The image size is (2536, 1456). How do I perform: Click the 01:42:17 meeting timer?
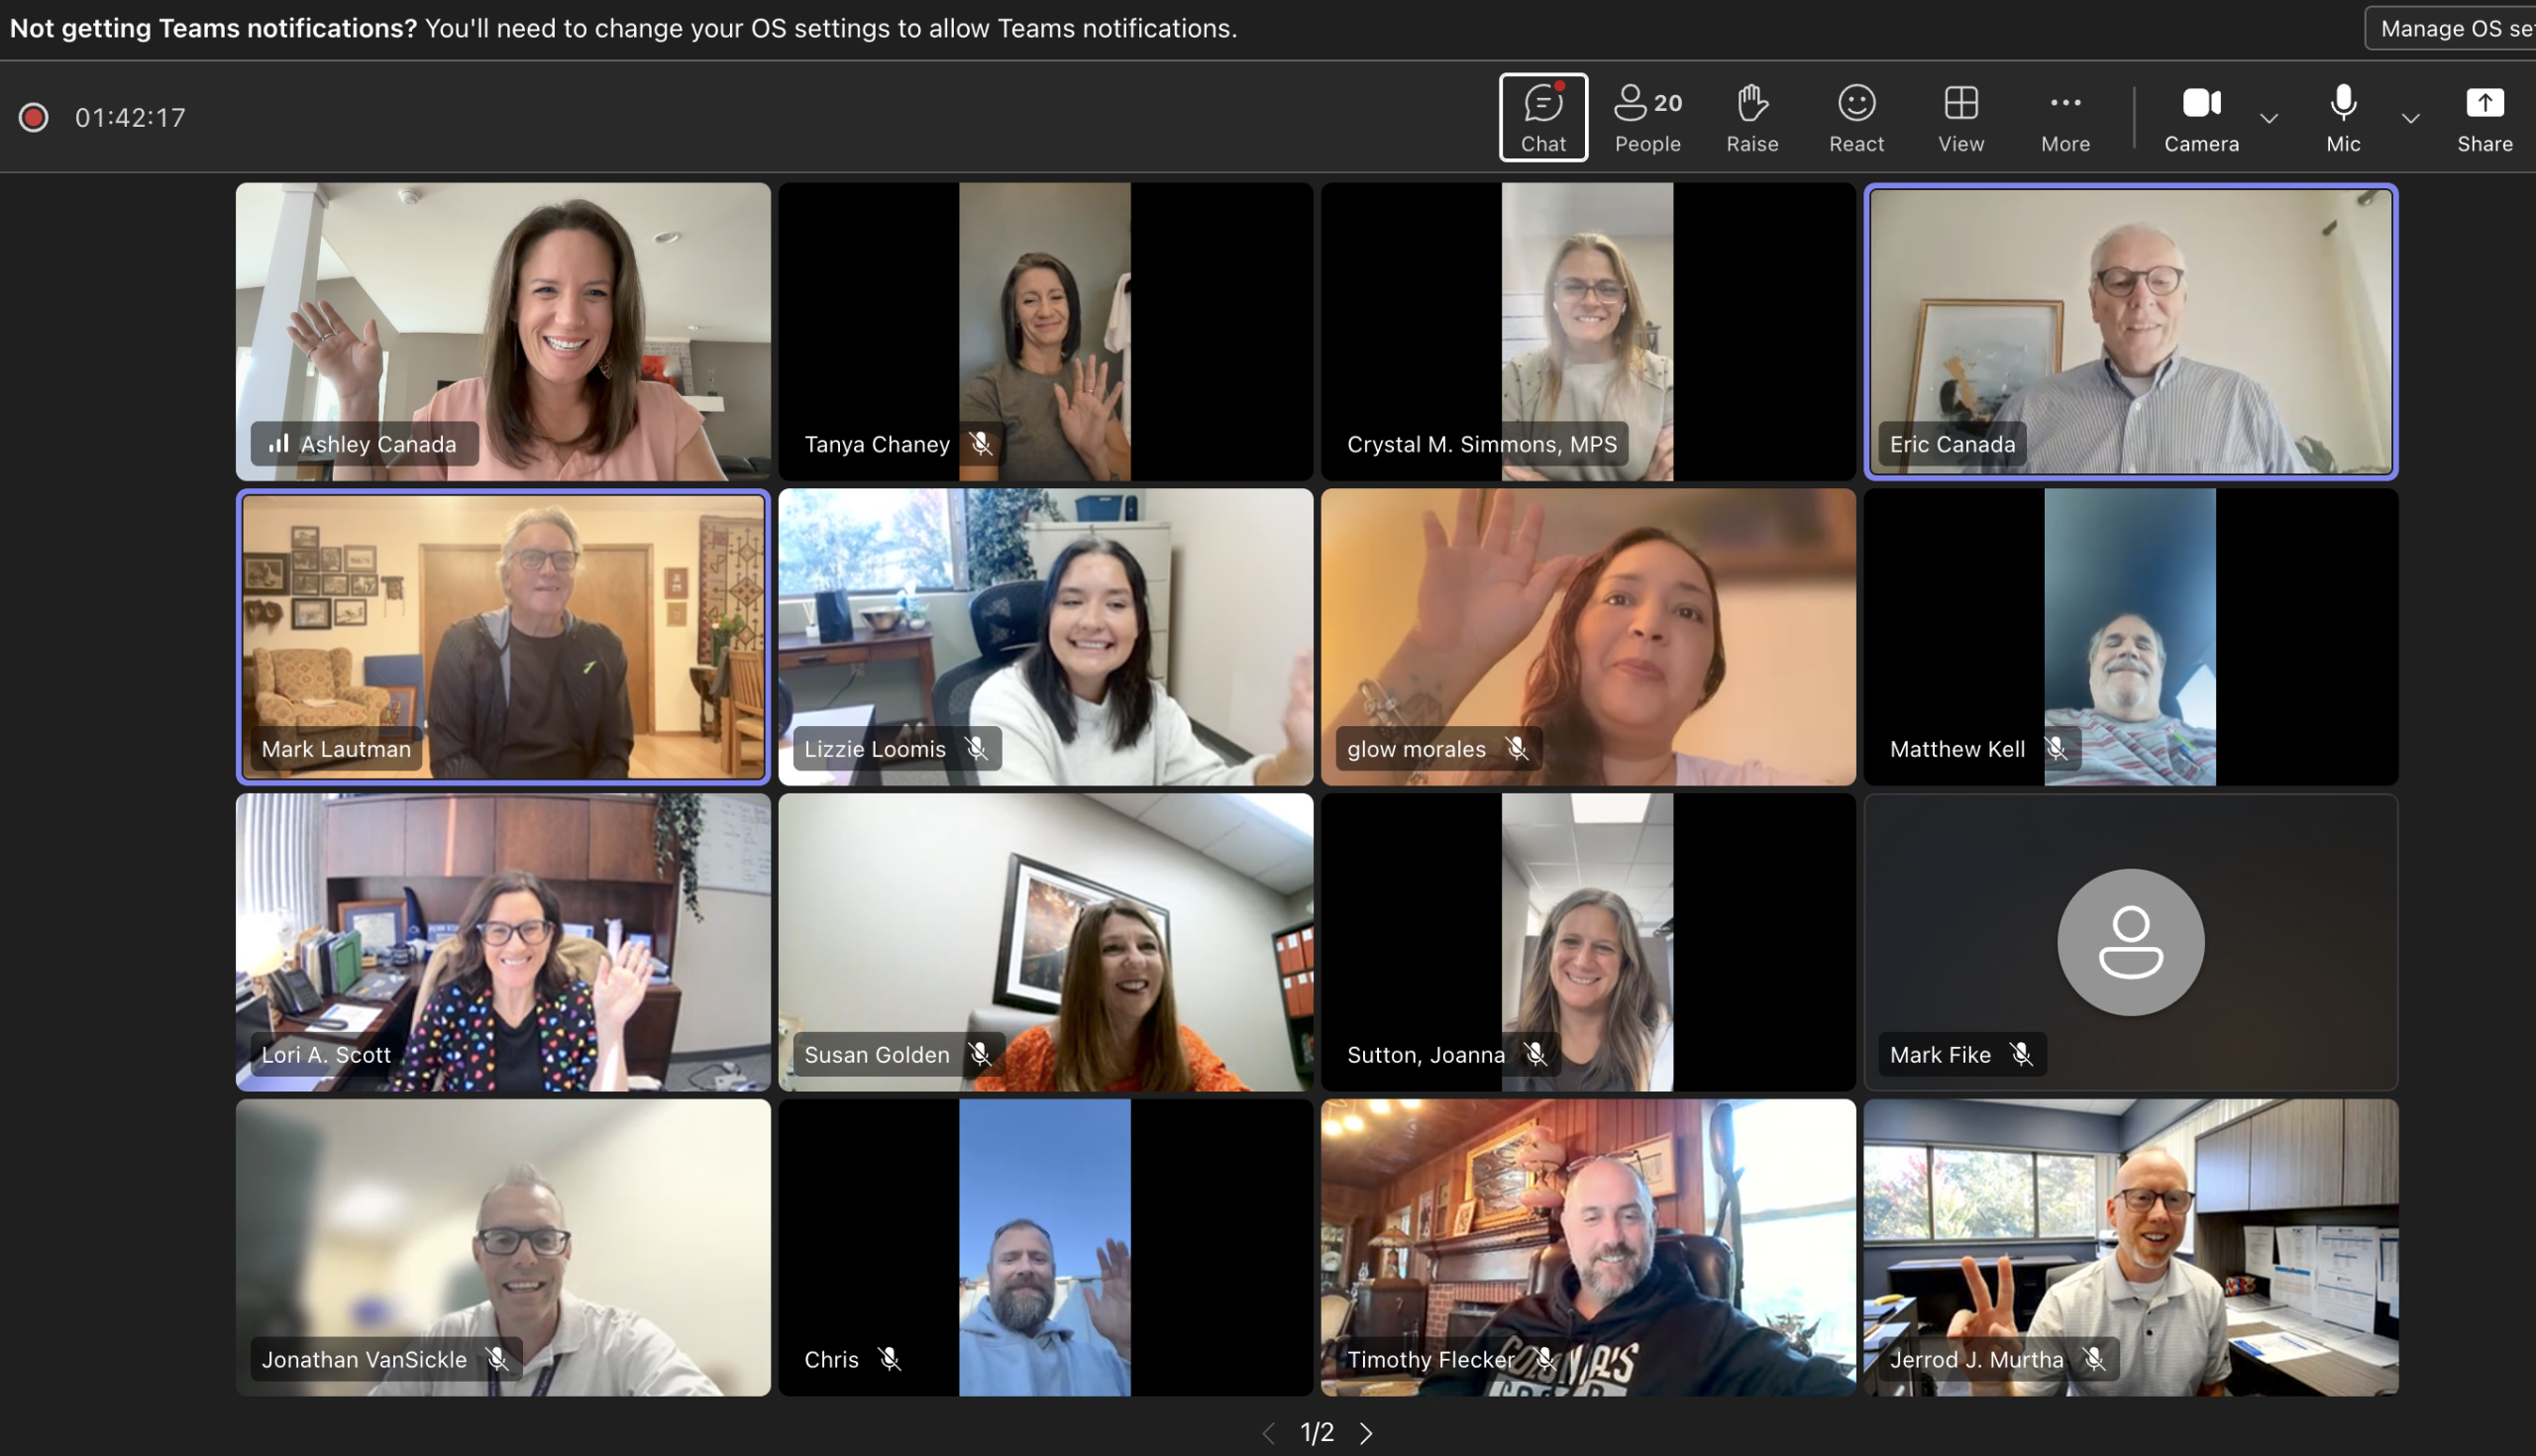[131, 118]
